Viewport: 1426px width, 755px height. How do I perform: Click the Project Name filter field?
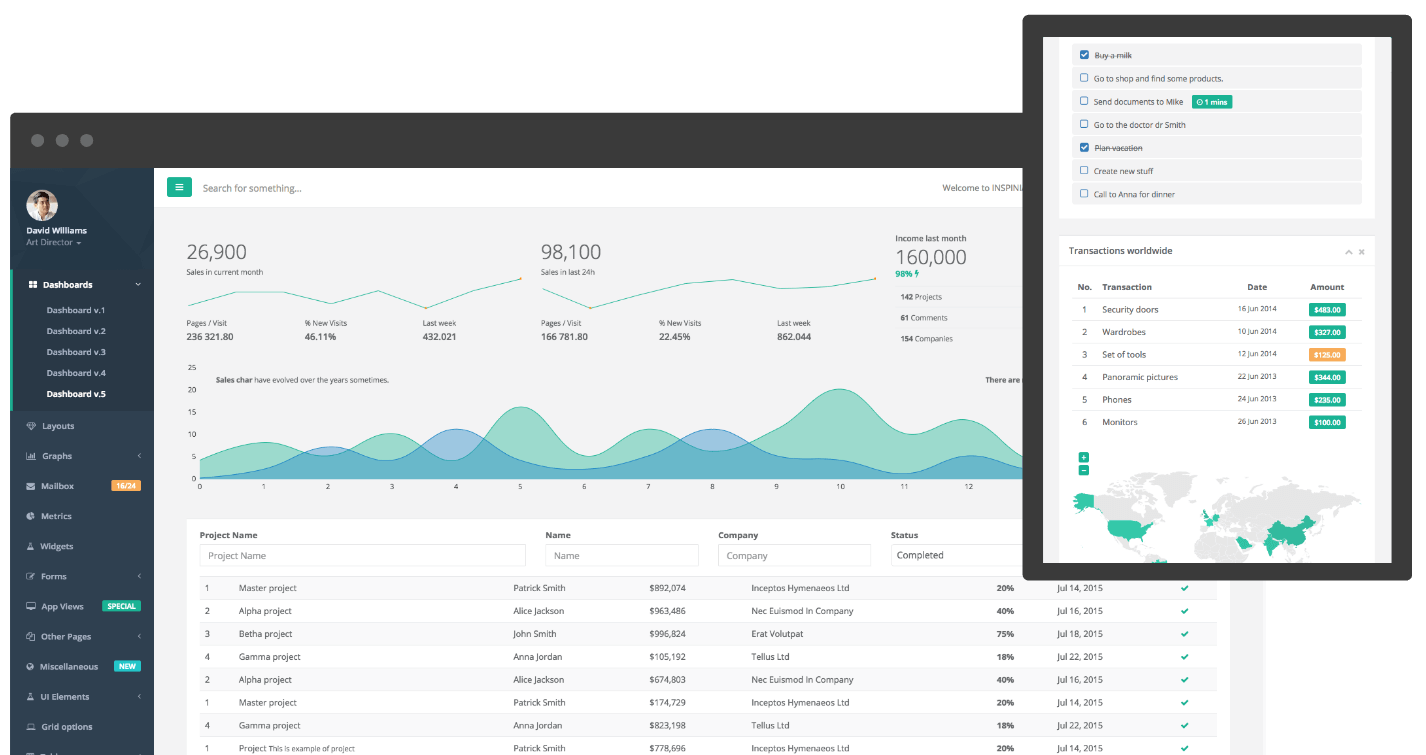pyautogui.click(x=363, y=555)
